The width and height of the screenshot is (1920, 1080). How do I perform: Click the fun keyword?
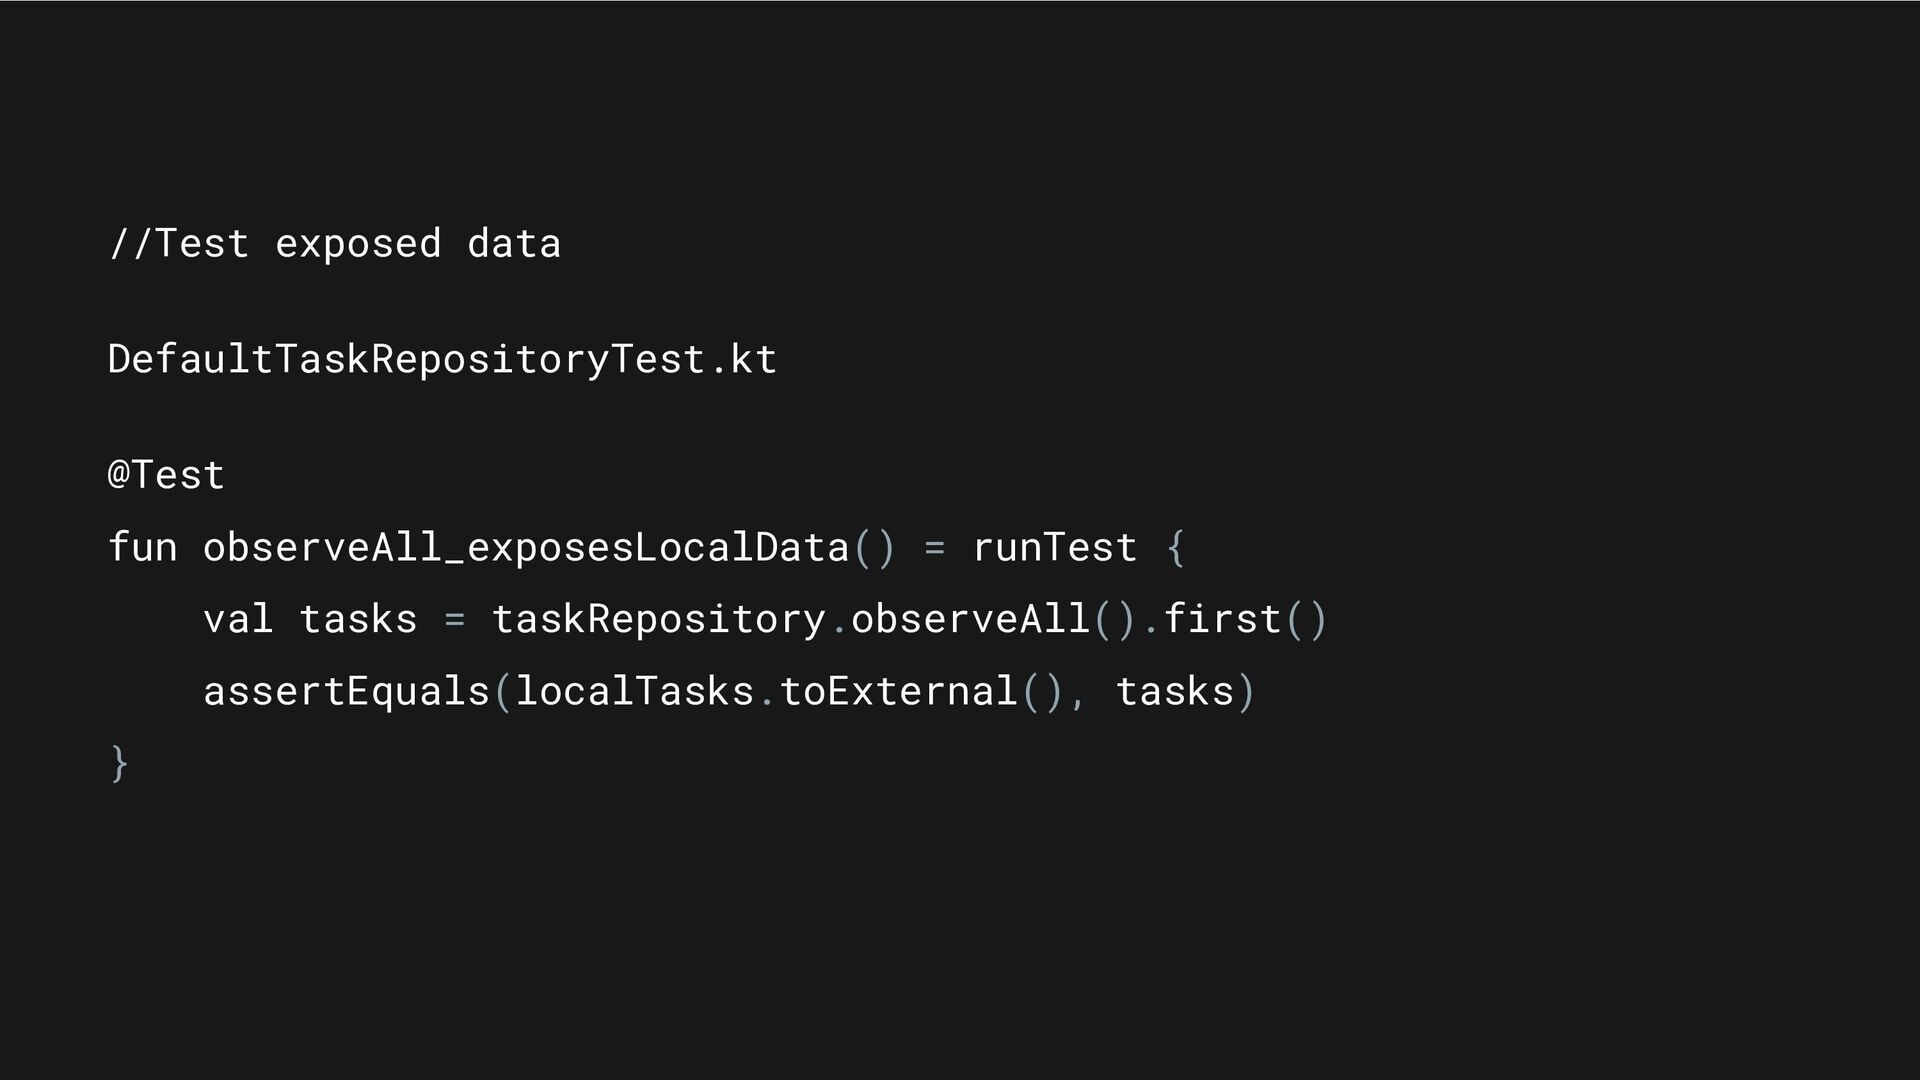click(x=142, y=547)
